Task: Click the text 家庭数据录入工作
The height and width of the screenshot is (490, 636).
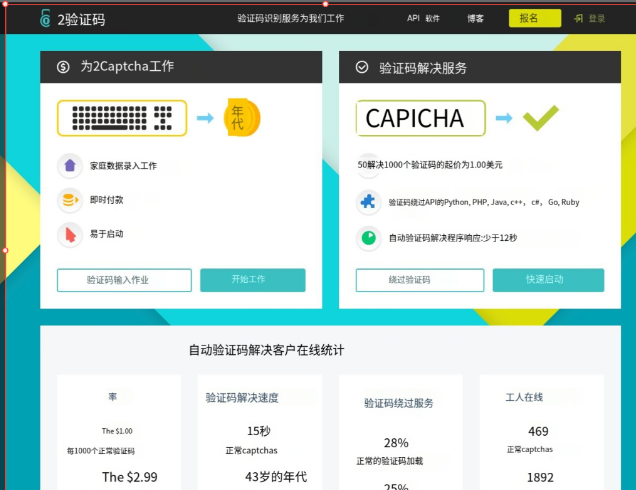Action: coord(123,166)
